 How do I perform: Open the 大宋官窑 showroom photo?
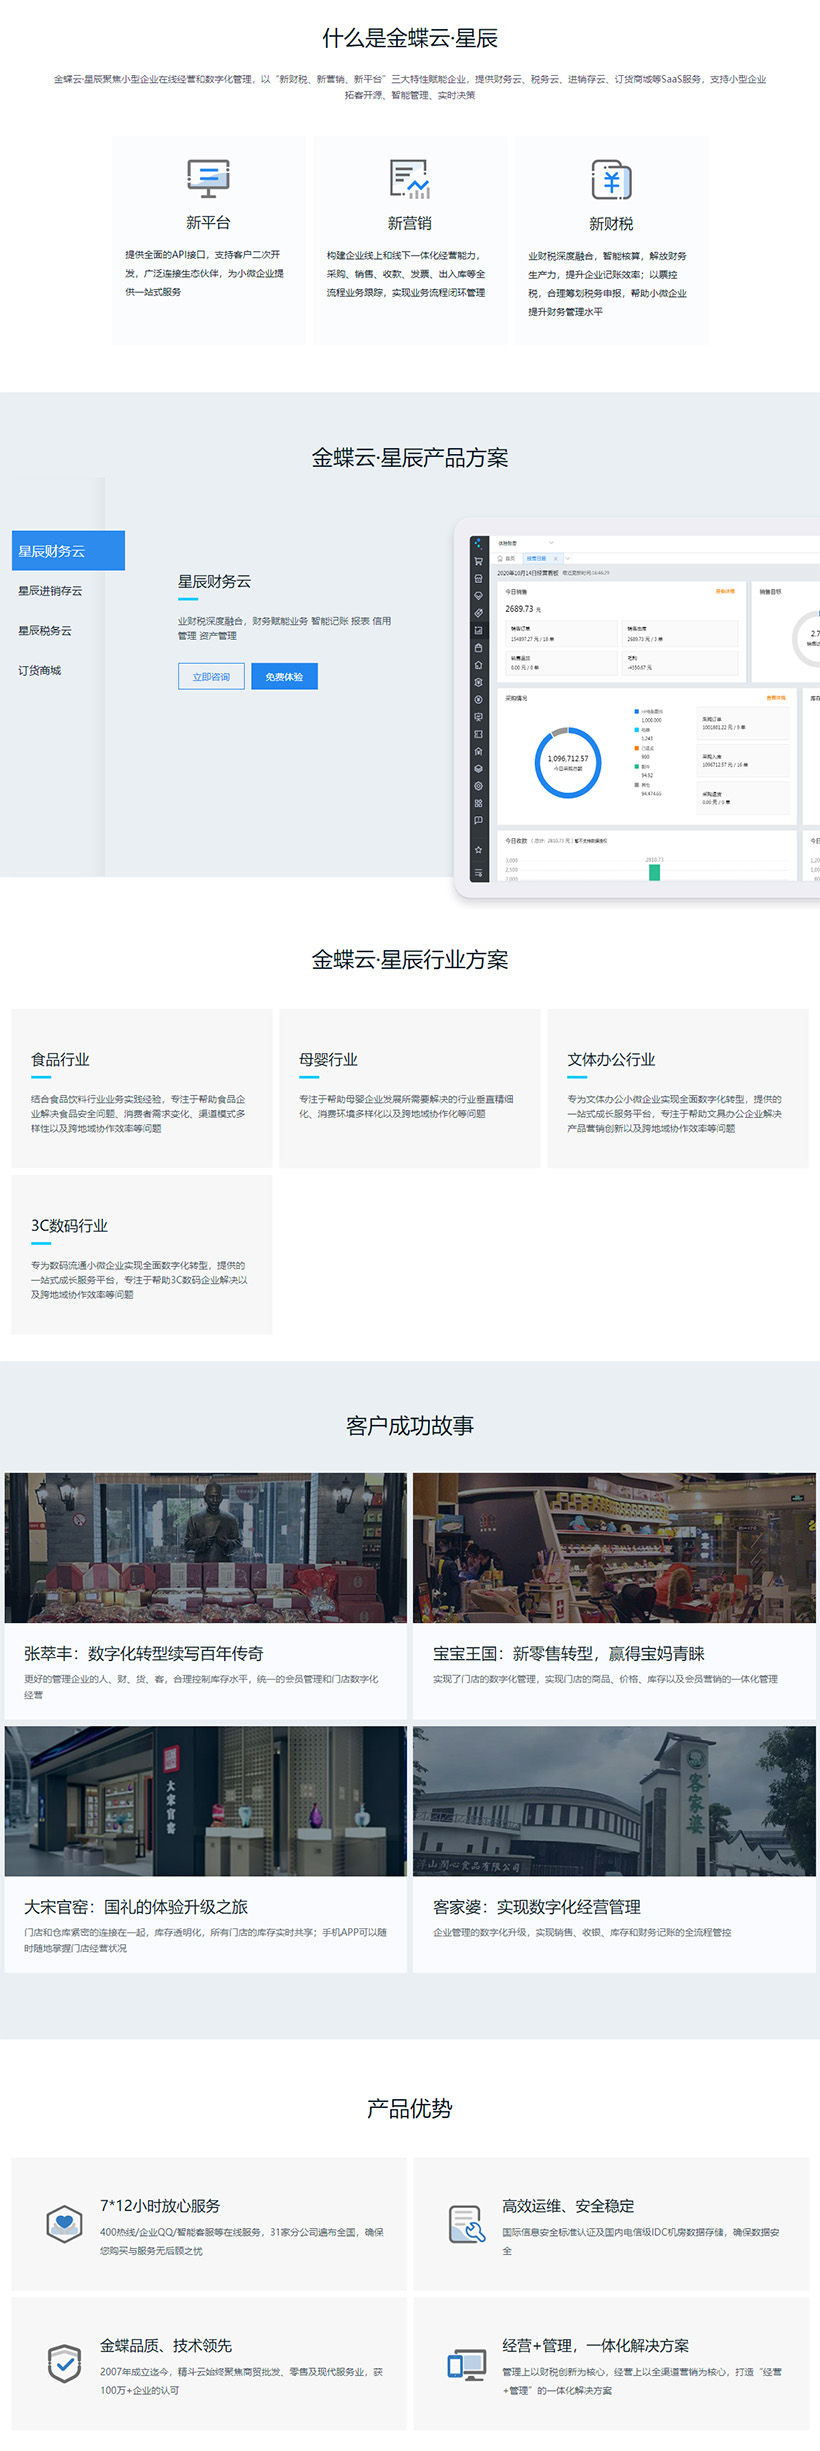pos(206,1801)
